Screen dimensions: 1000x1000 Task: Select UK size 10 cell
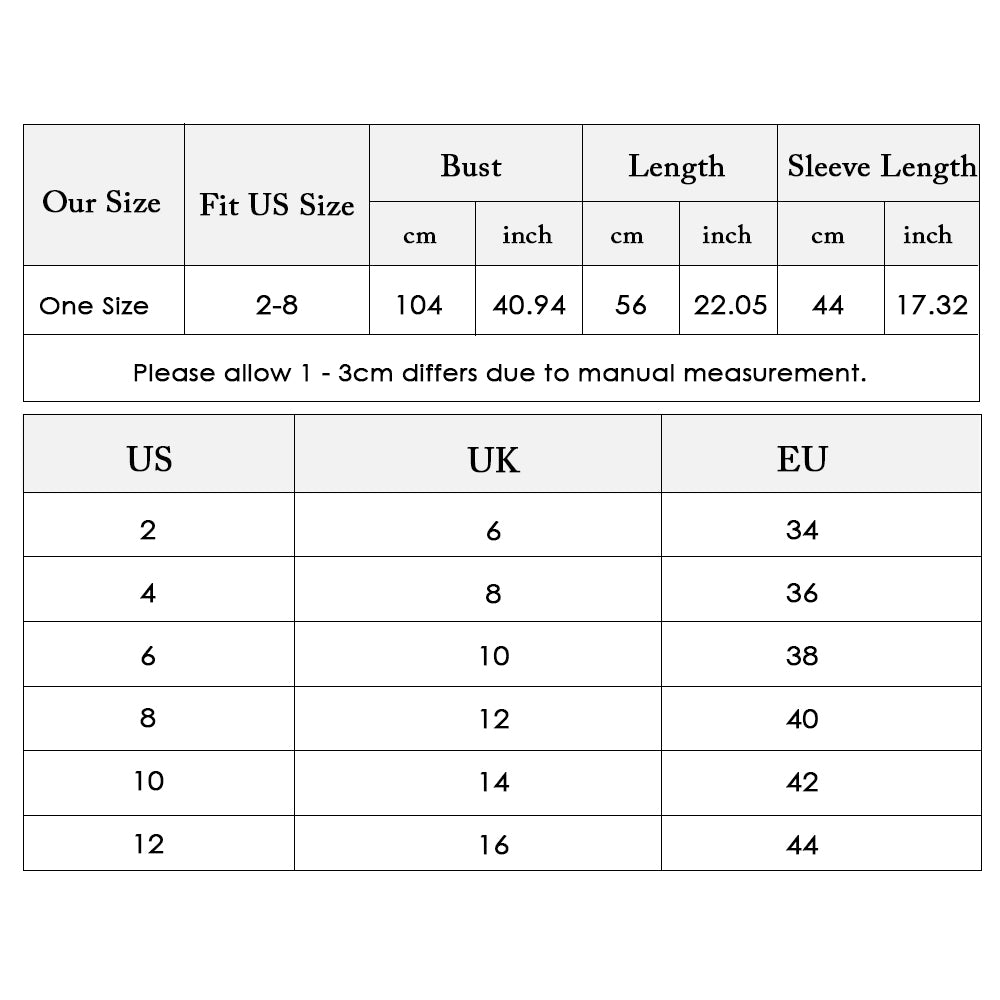click(x=478, y=654)
